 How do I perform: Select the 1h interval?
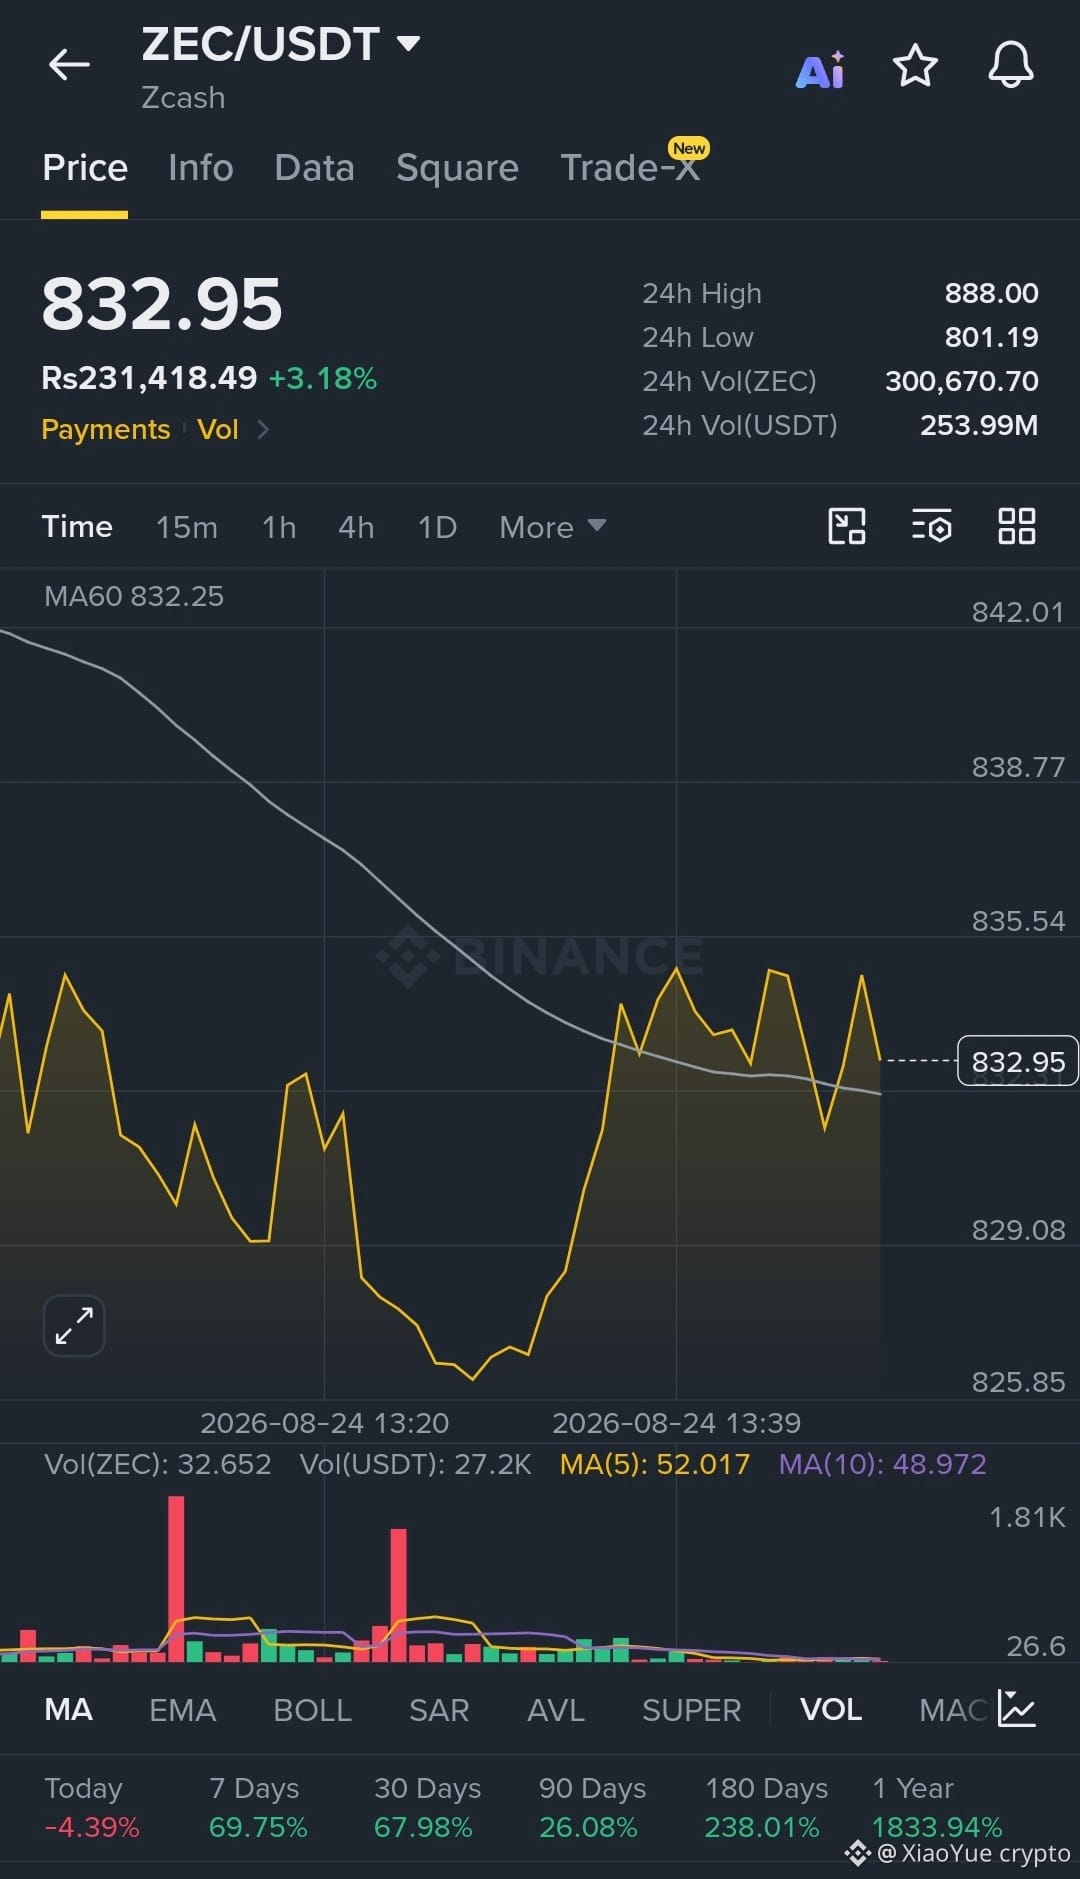click(279, 527)
